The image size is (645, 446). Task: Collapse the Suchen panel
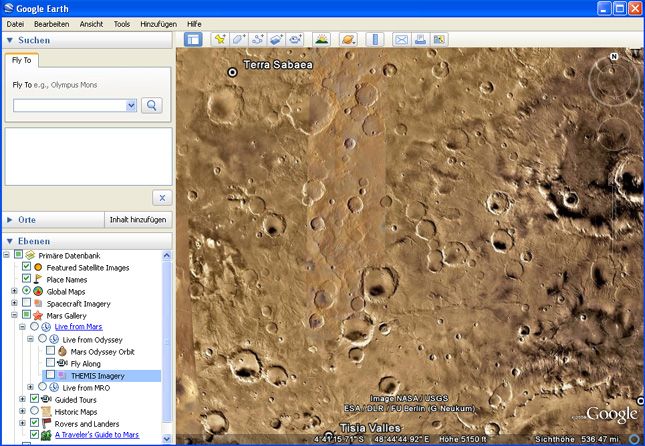pyautogui.click(x=10, y=40)
